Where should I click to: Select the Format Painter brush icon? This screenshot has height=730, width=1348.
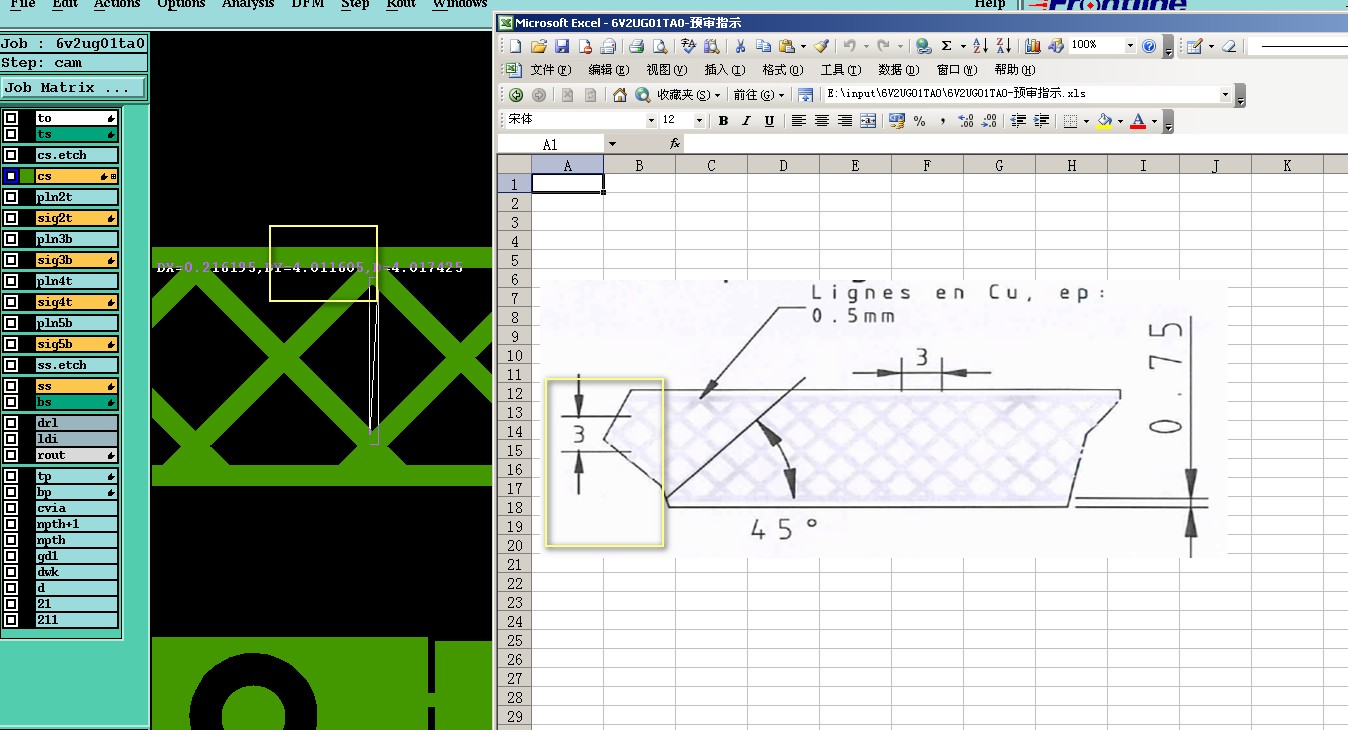pos(821,46)
